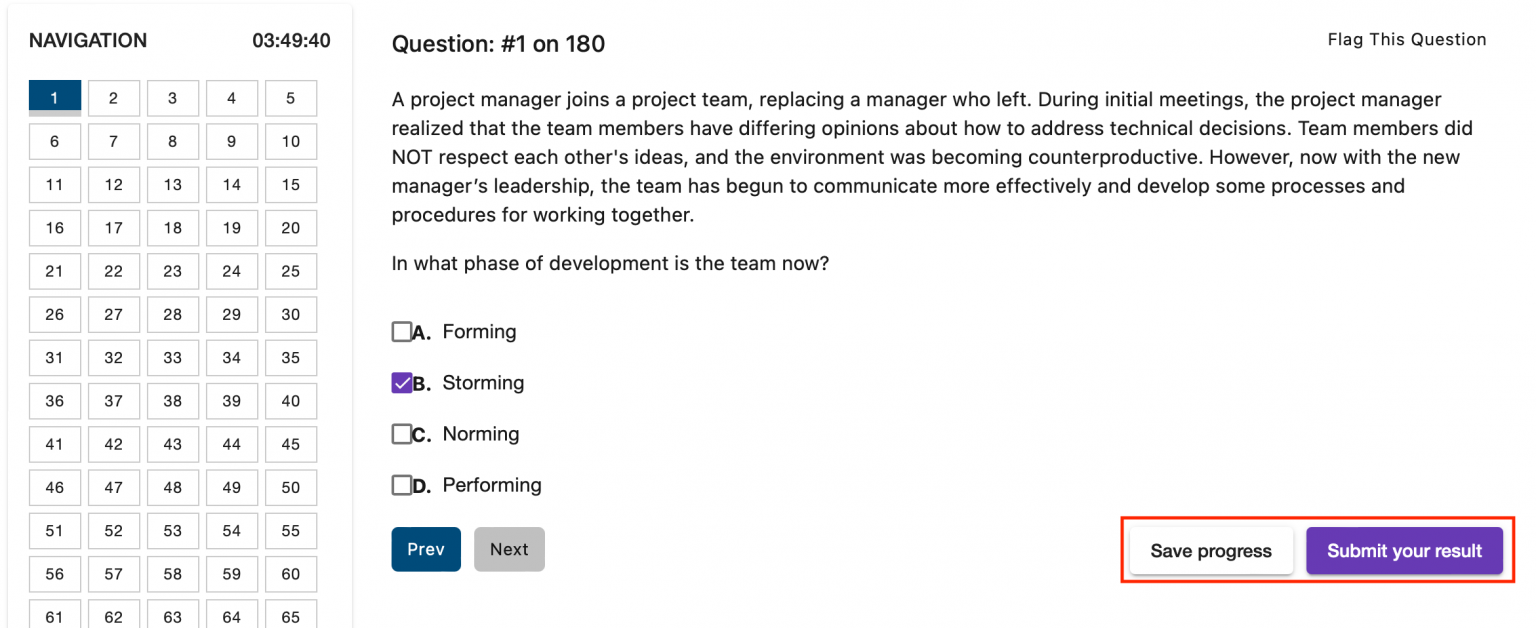The image size is (1536, 628).
Task: Open question 10 from the navigation panel
Action: [290, 141]
